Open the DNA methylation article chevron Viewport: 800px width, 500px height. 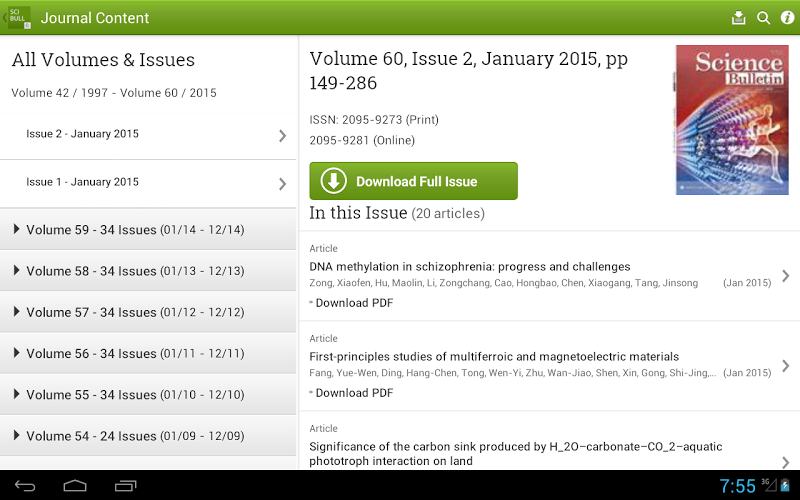[785, 276]
